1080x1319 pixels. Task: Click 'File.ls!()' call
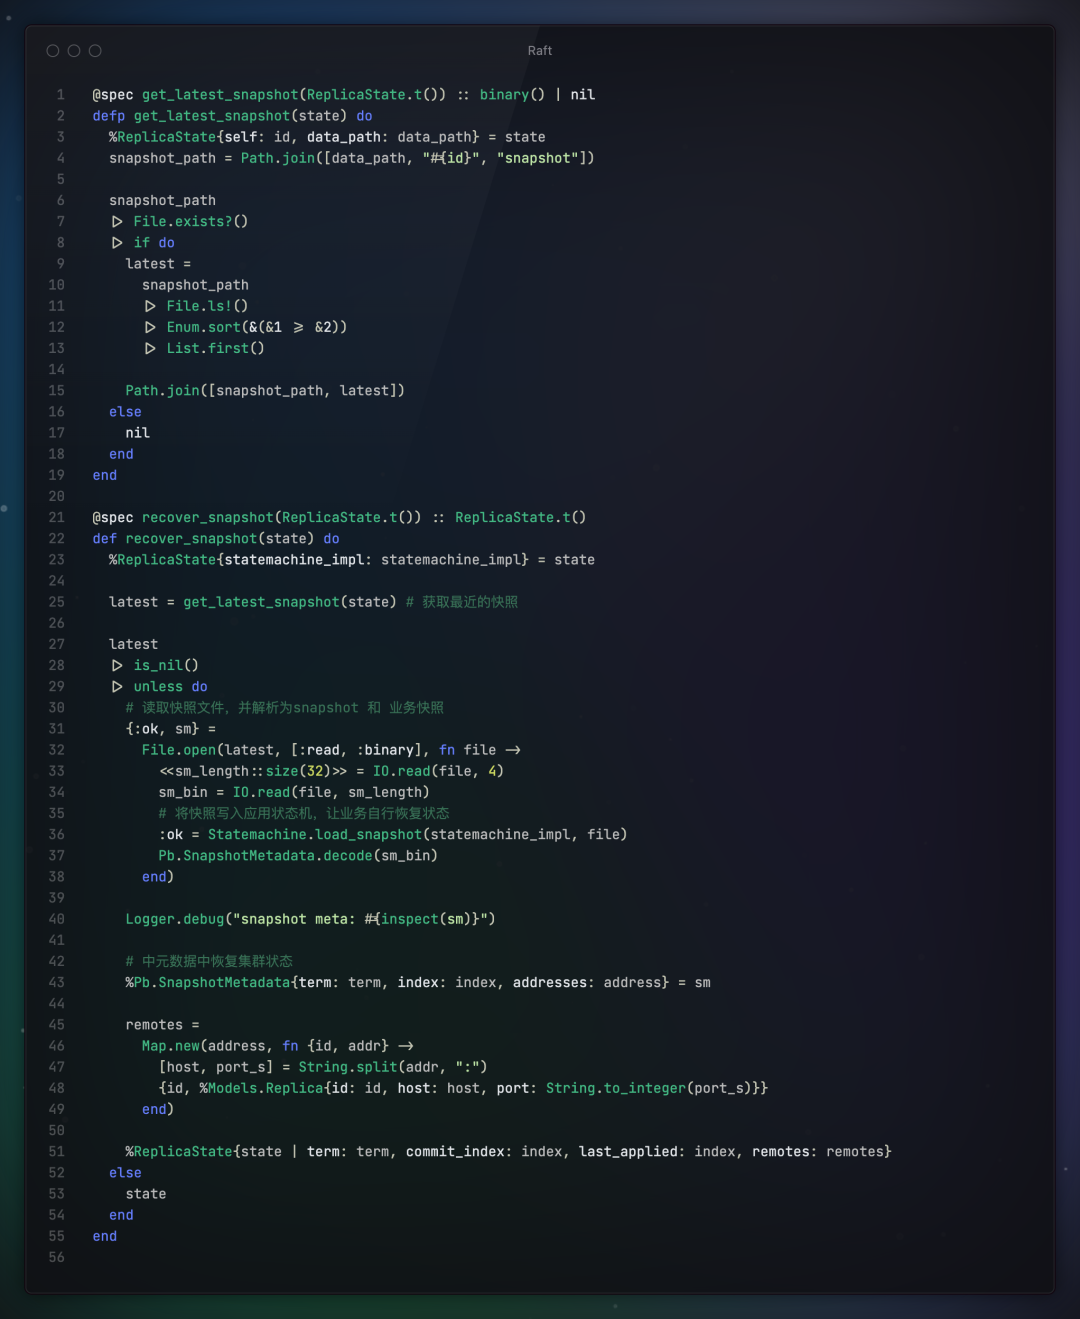(207, 306)
